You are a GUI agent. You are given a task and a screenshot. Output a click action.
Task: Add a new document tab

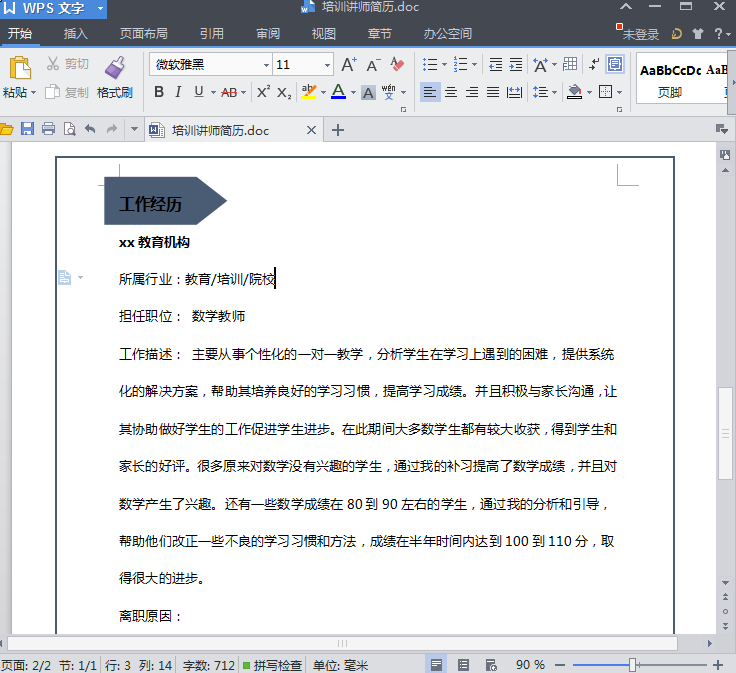[338, 130]
